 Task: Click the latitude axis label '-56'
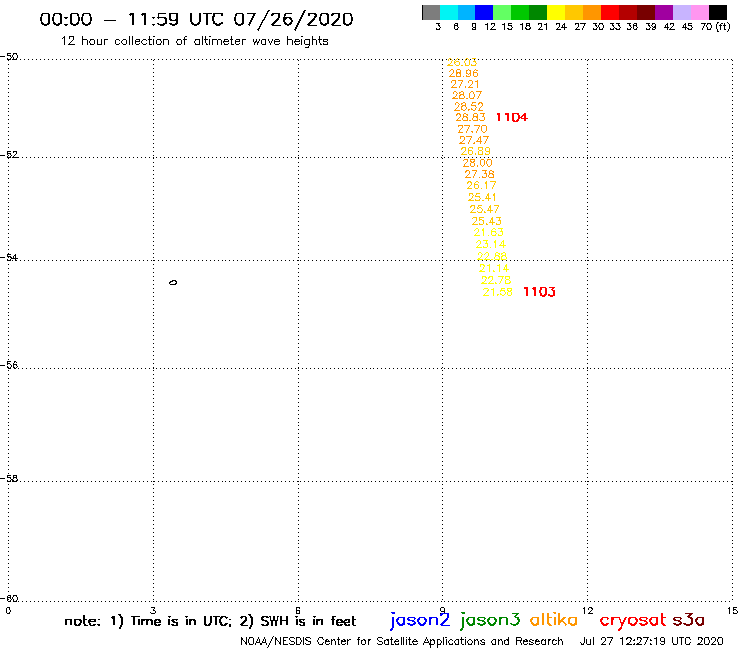9,365
